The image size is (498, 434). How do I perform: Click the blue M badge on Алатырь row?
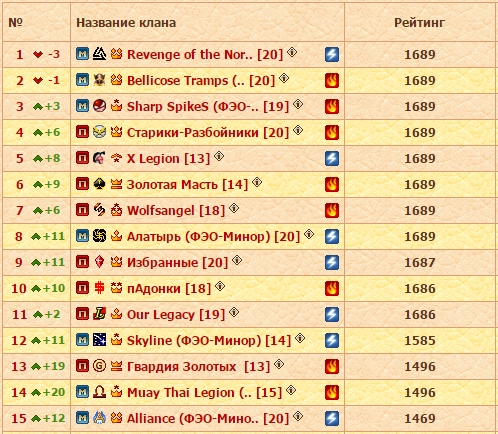point(82,236)
